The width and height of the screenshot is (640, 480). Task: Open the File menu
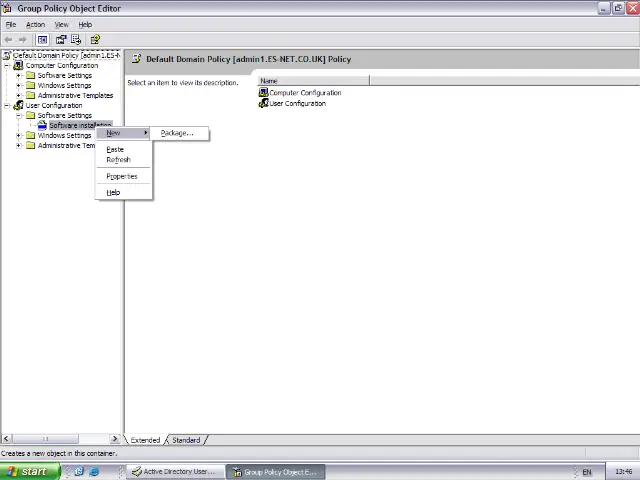coord(11,24)
